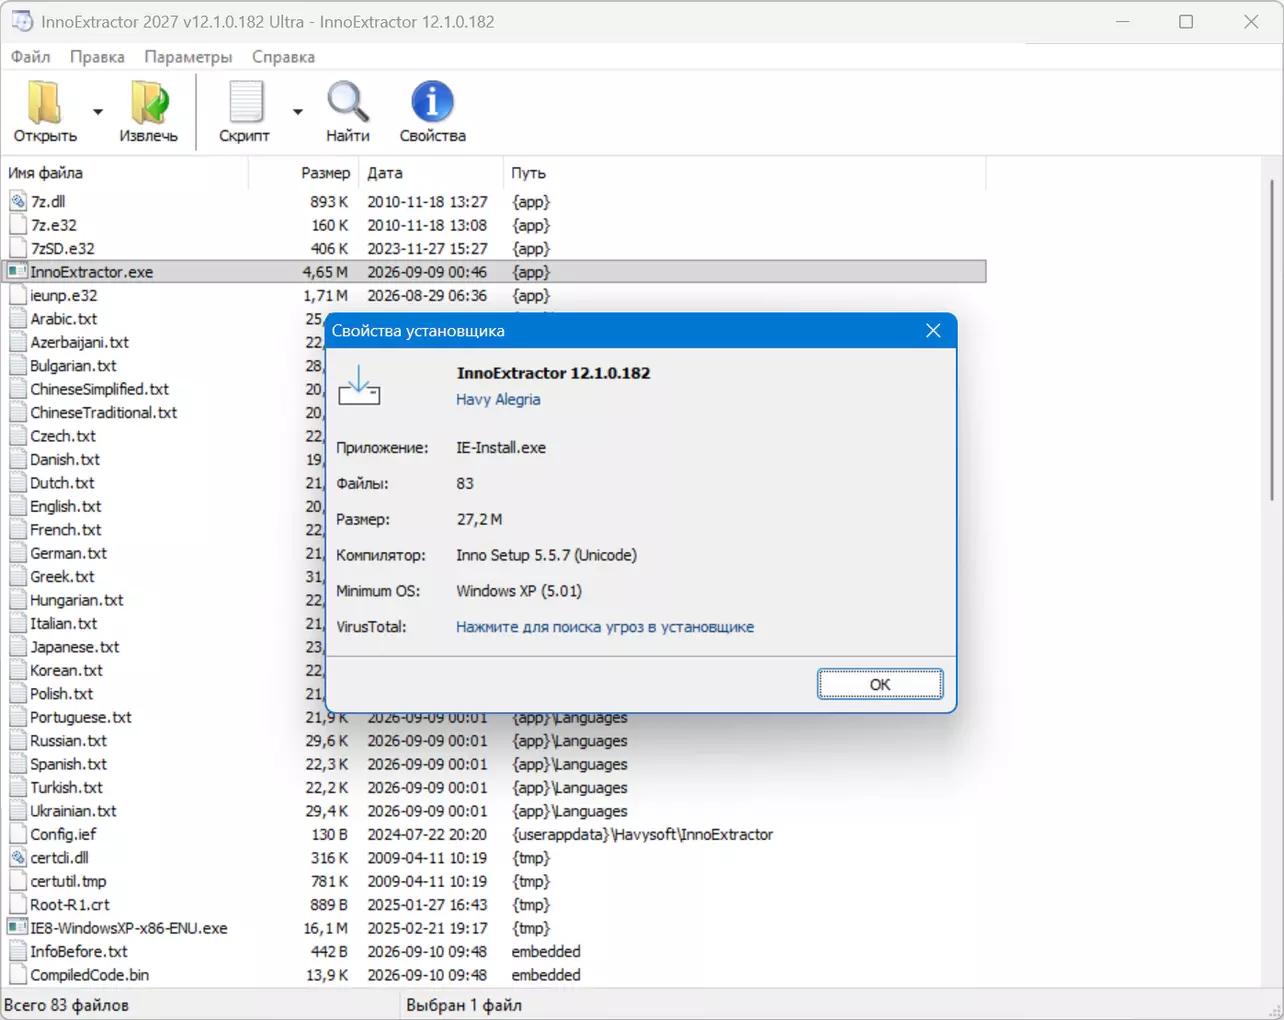Close the Свойства установщика dialog
The height and width of the screenshot is (1020, 1284).
point(933,331)
